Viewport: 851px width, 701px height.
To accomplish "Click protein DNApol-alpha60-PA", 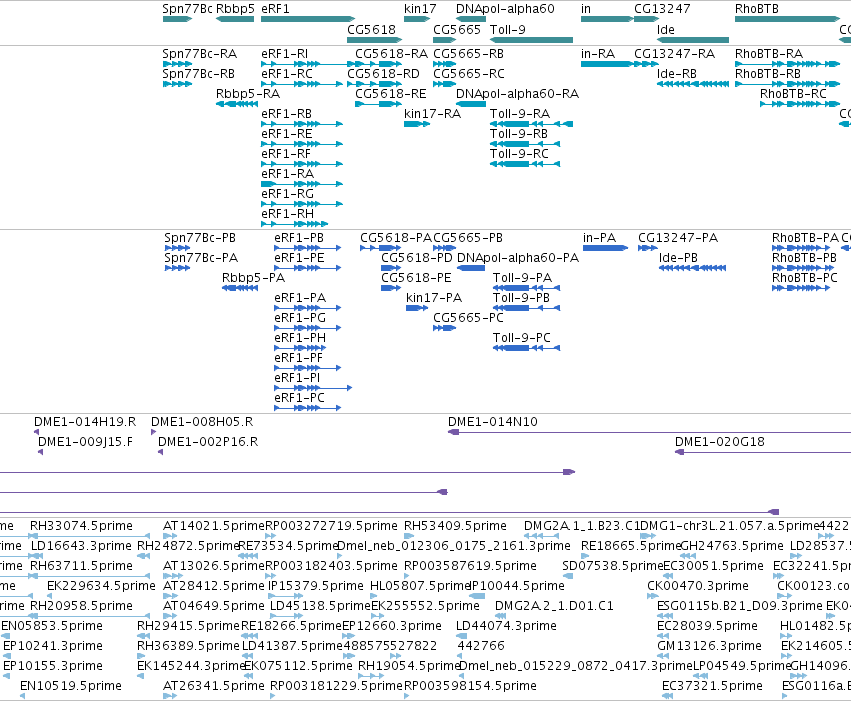I will 518,258.
